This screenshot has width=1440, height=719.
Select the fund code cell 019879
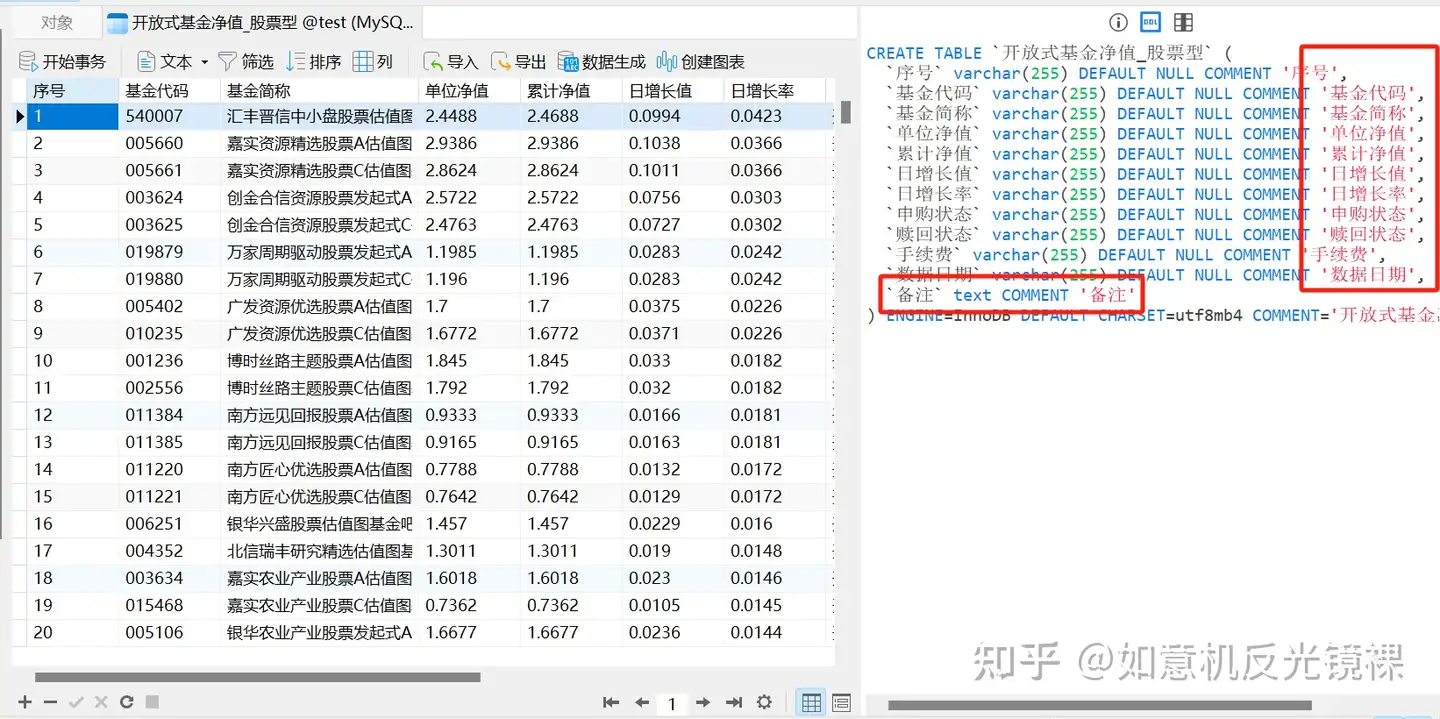(x=169, y=252)
